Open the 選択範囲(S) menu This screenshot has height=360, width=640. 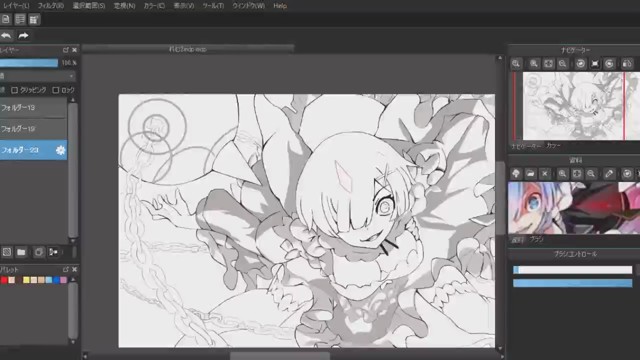coord(89,6)
